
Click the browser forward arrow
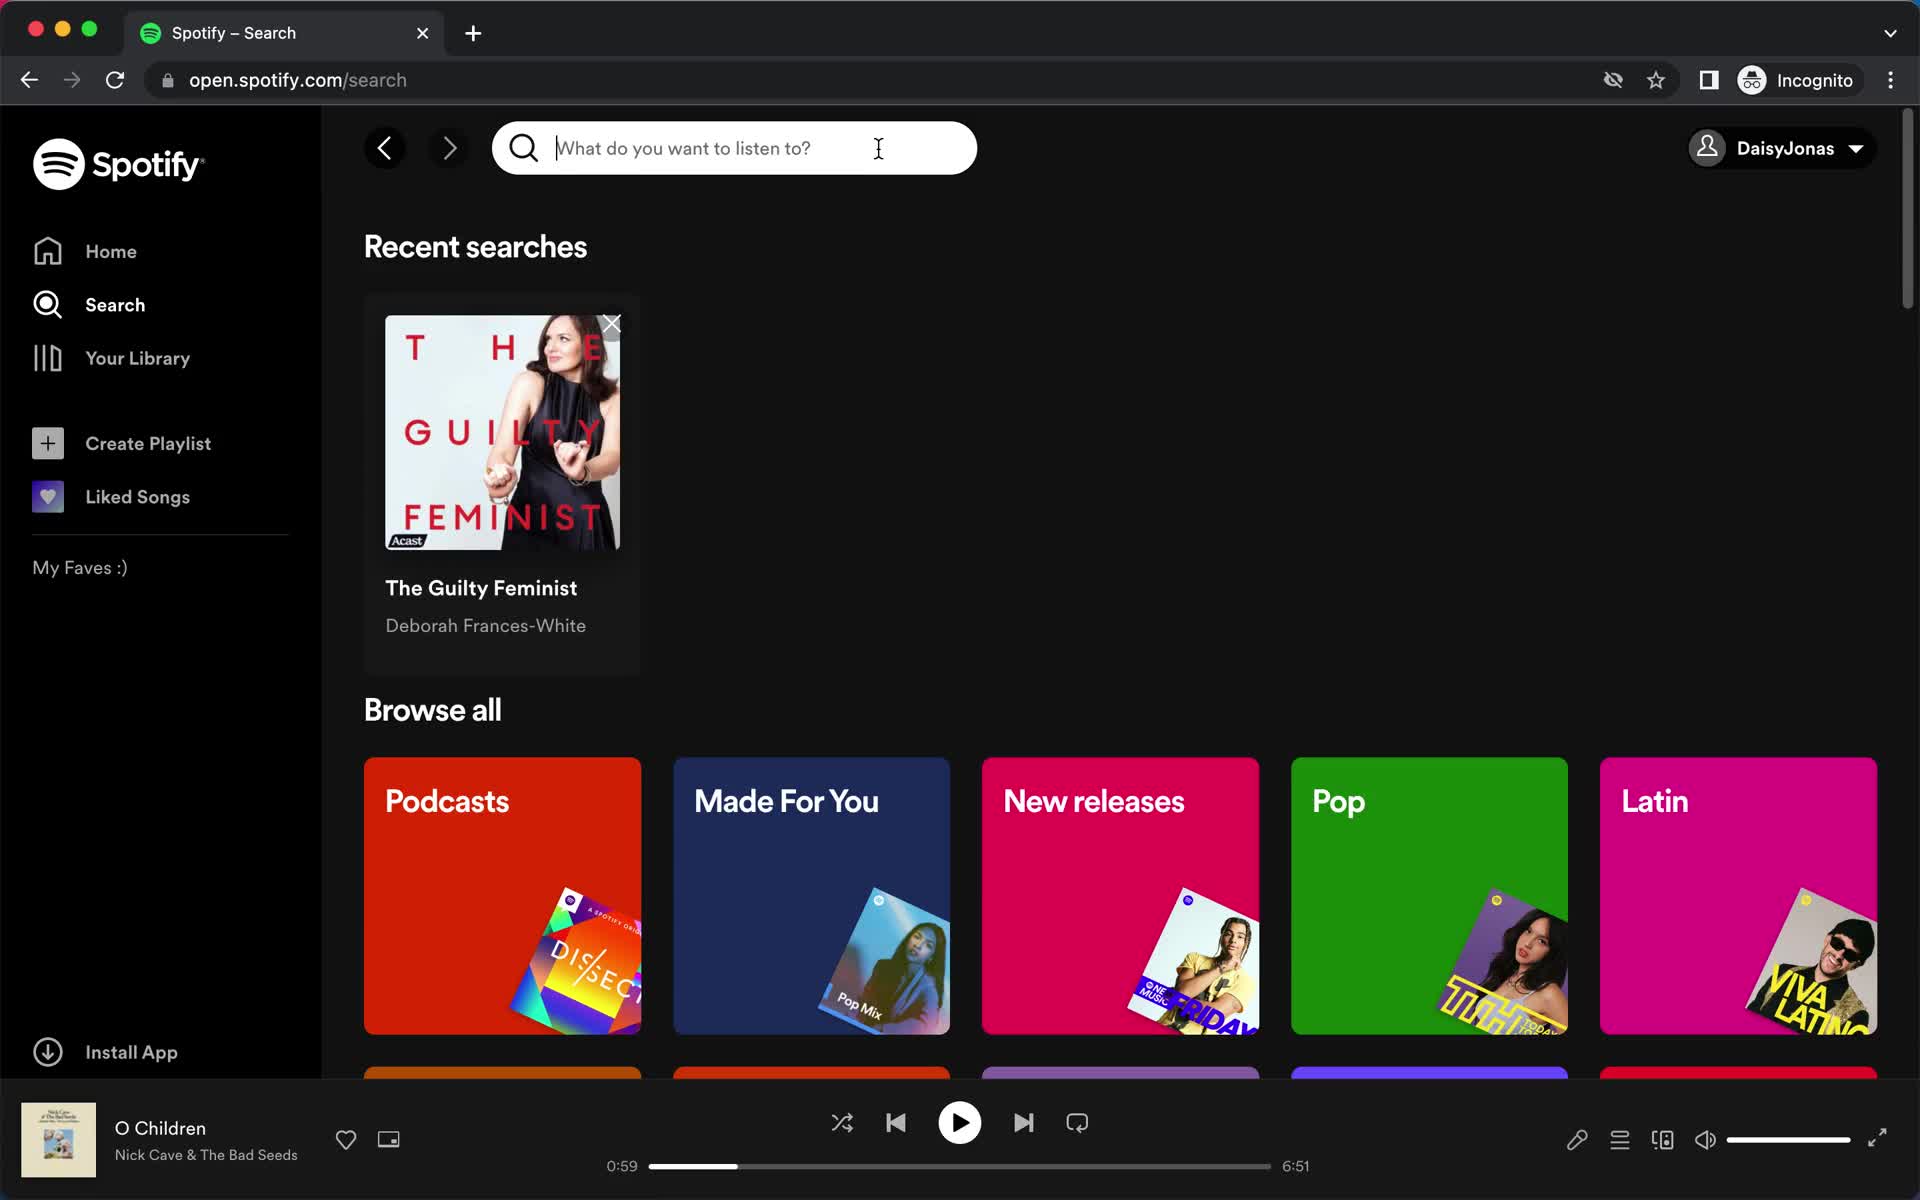72,80
